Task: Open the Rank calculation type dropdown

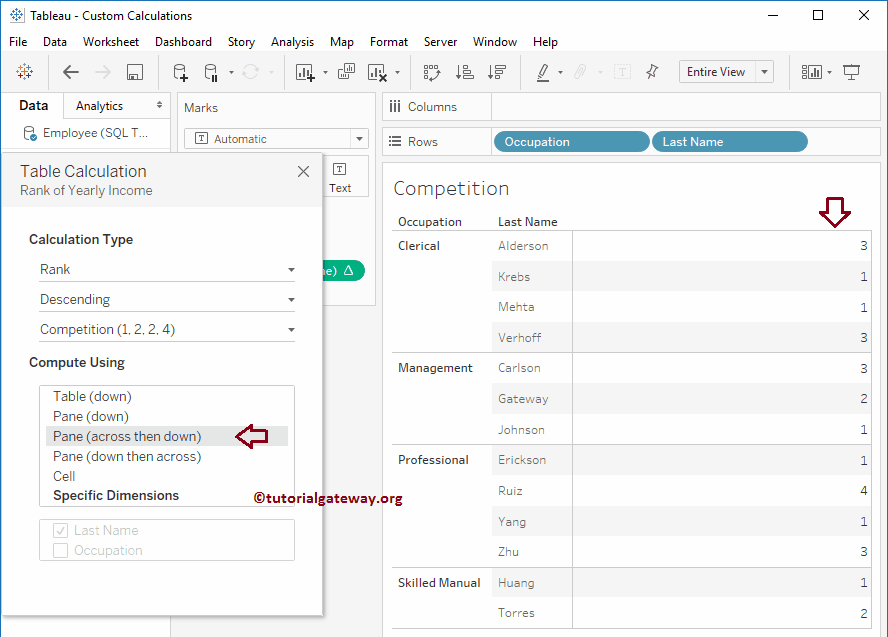Action: point(167,270)
